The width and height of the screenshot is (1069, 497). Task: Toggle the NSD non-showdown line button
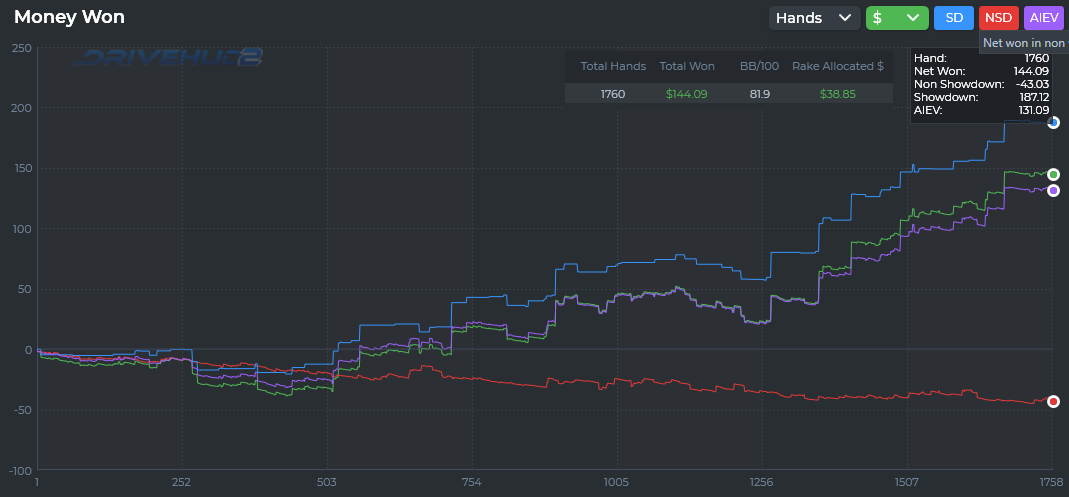[x=999, y=18]
